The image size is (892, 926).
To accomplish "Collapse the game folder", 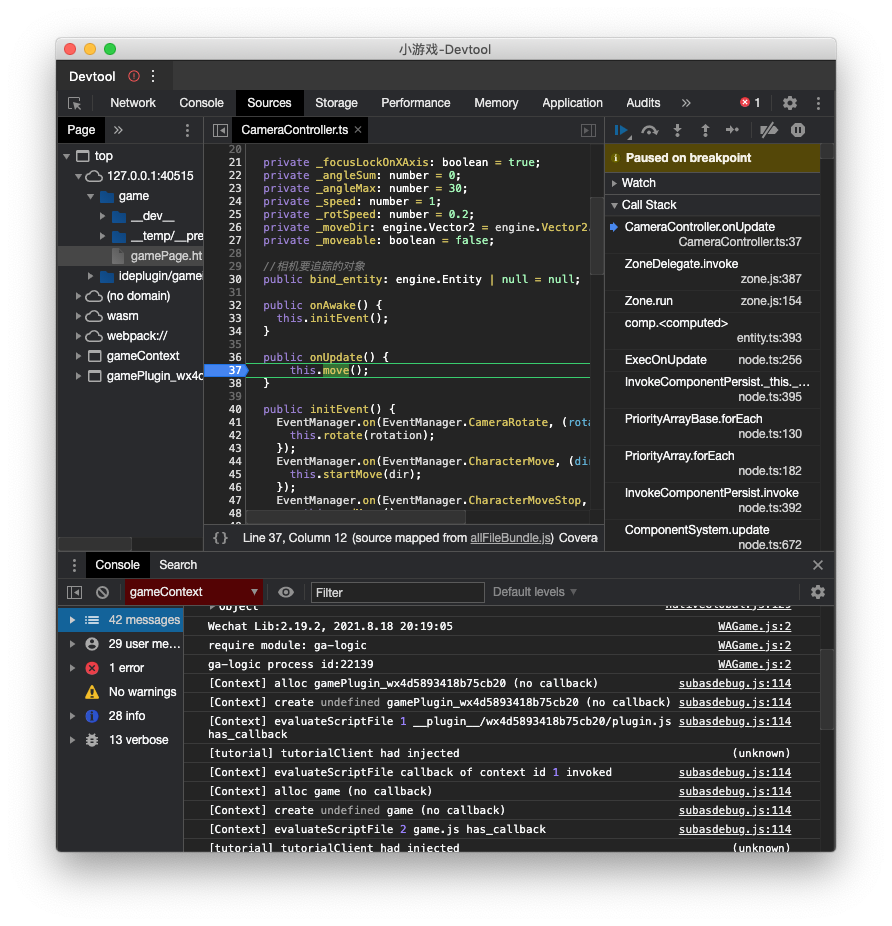I will tap(90, 197).
